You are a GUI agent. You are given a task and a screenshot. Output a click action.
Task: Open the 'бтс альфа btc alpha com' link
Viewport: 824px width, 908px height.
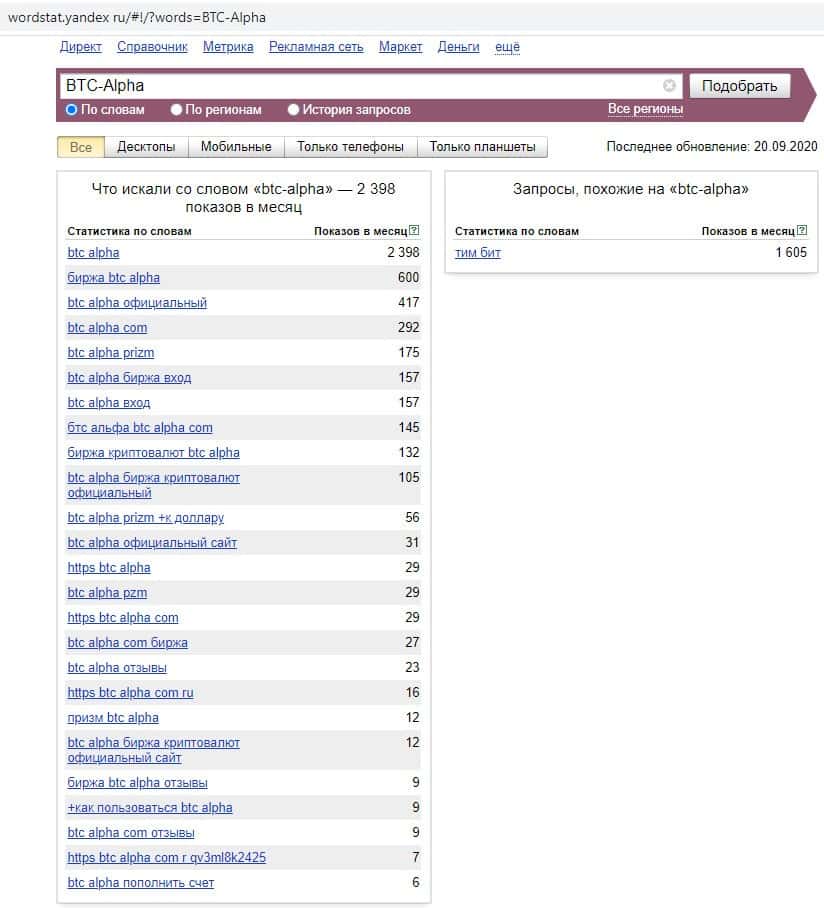coord(140,427)
